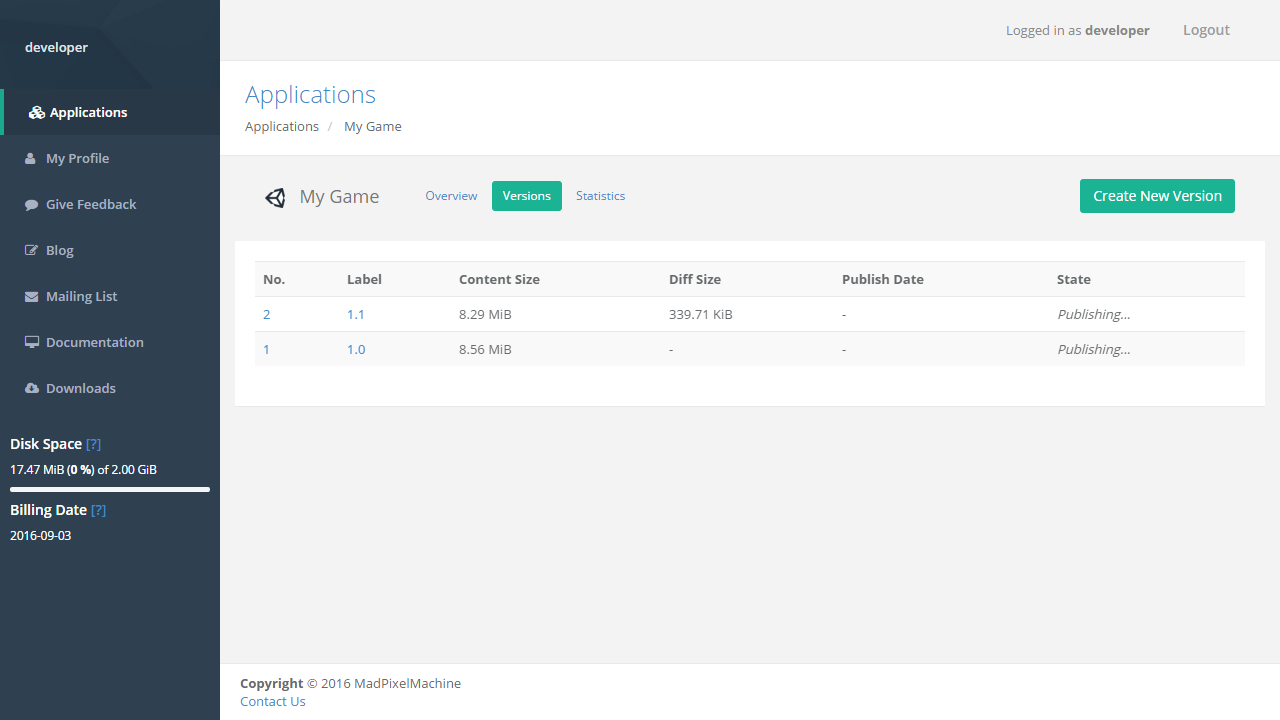The height and width of the screenshot is (720, 1280).
Task: Click the State column header
Action: pos(1074,279)
